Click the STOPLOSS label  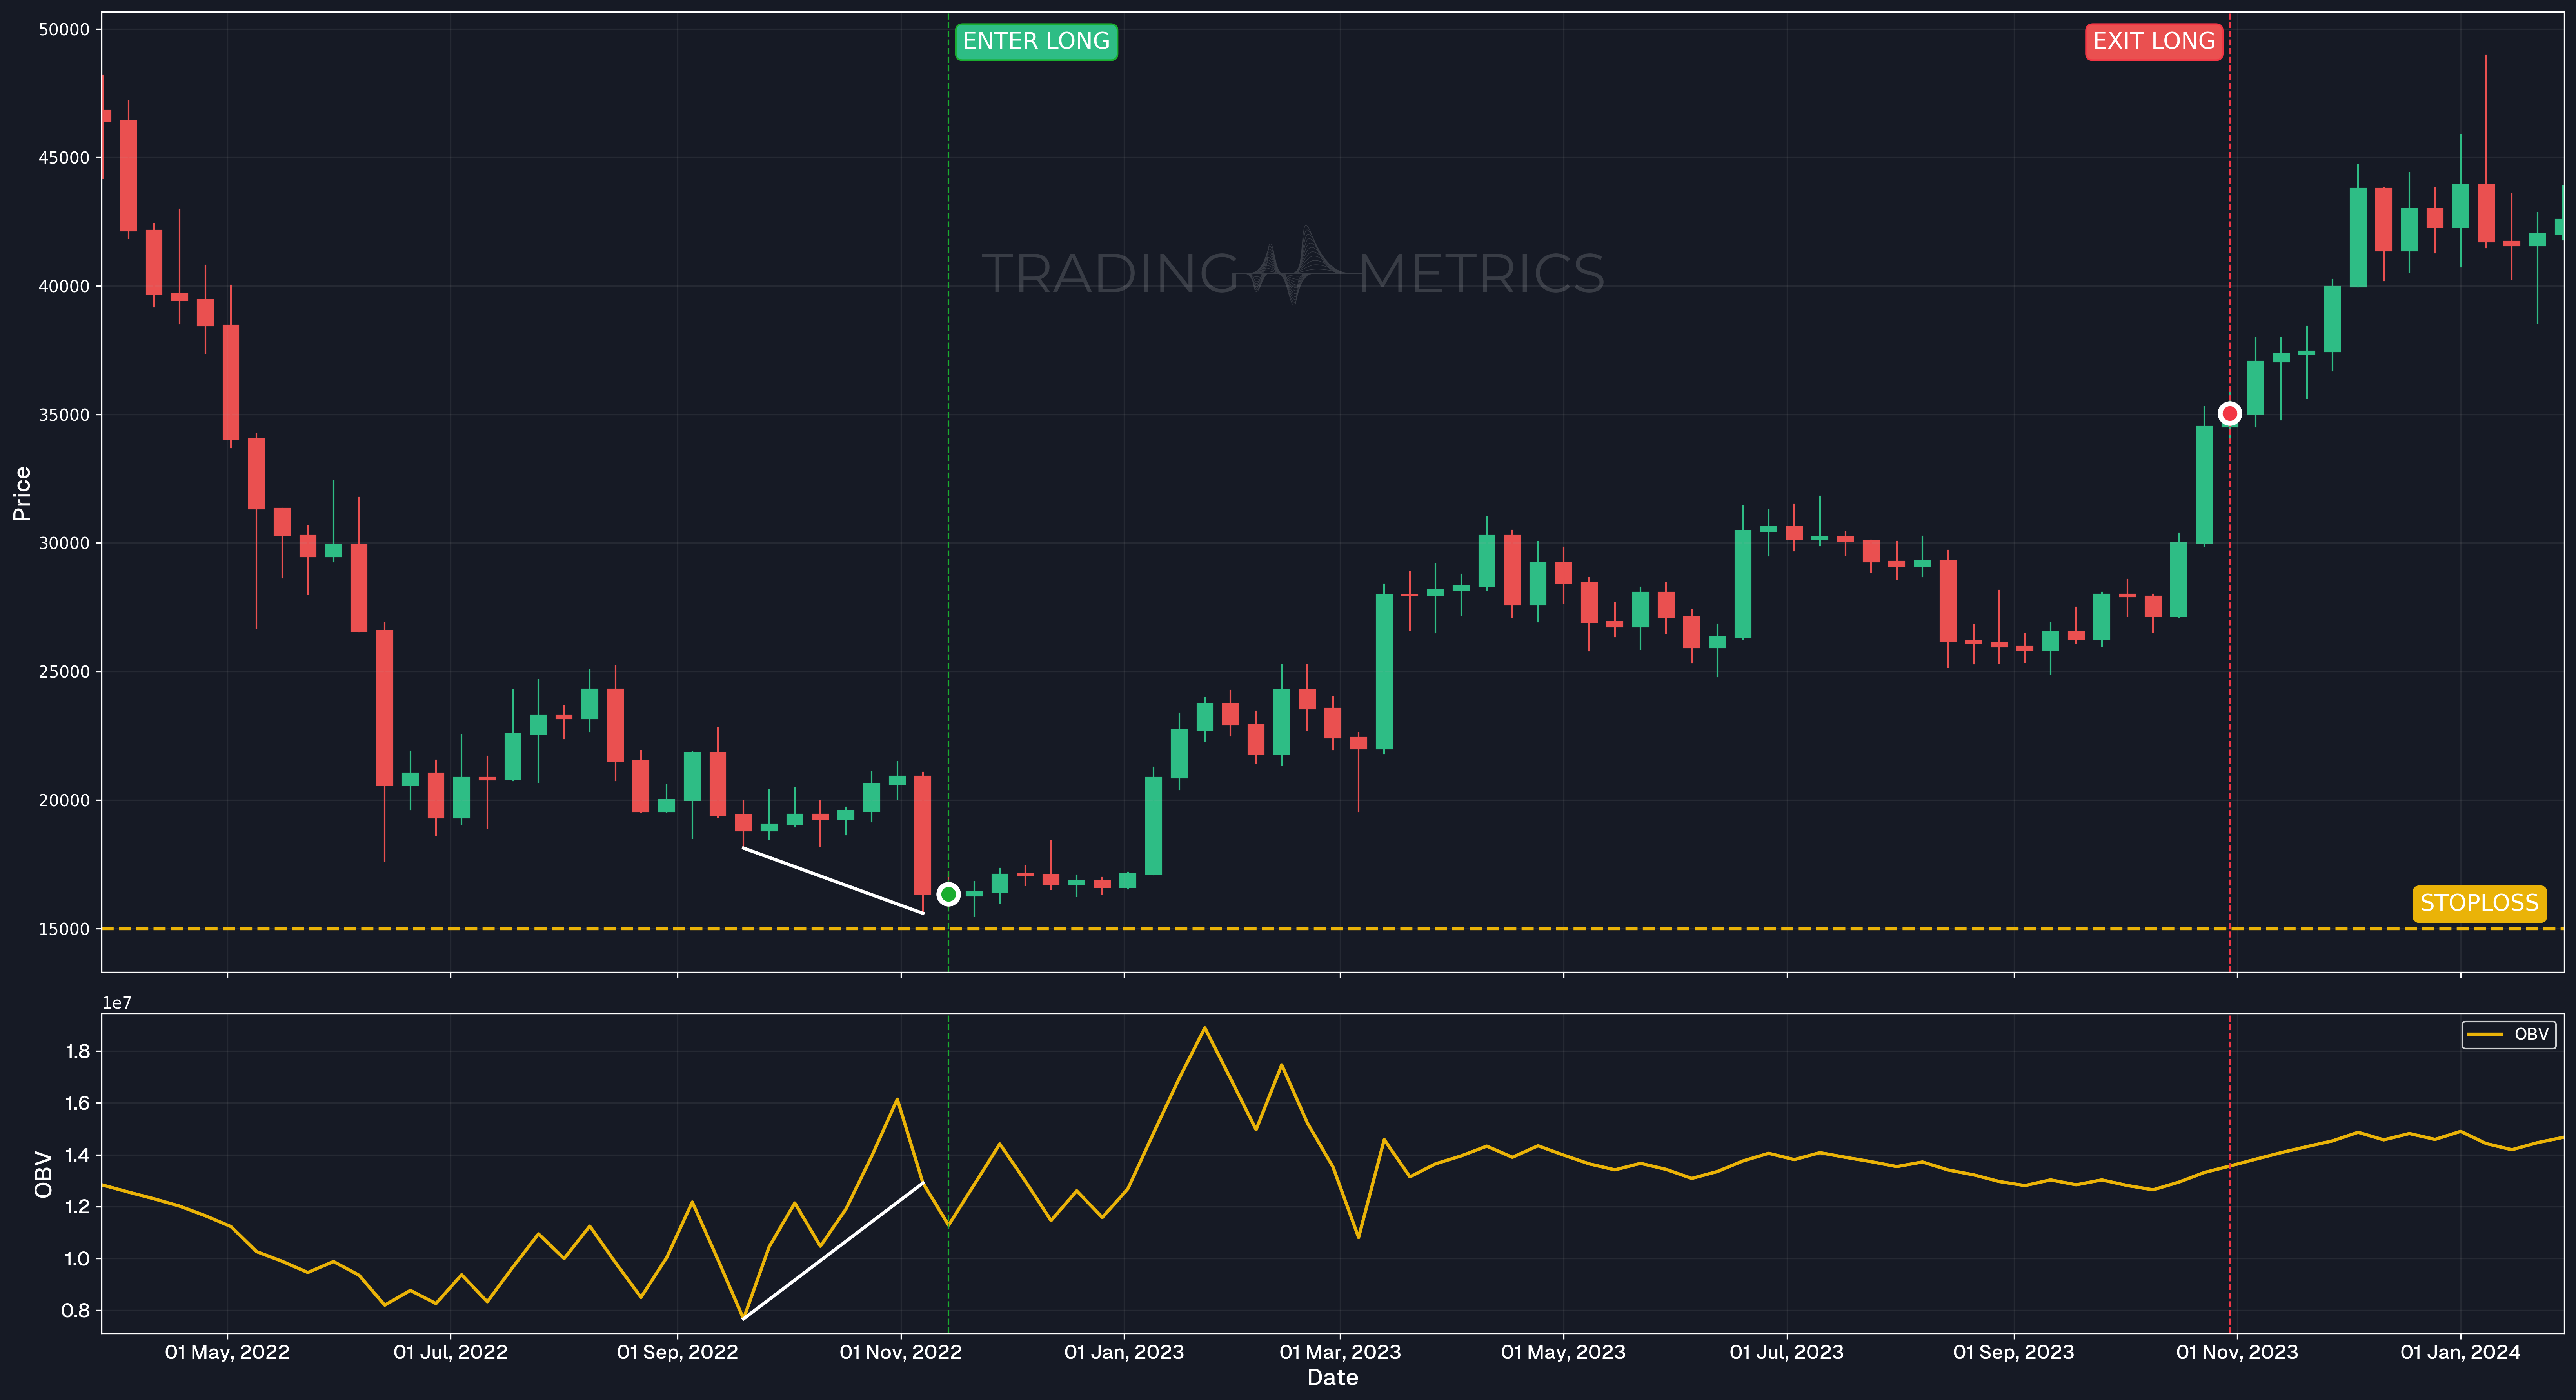click(x=2479, y=903)
